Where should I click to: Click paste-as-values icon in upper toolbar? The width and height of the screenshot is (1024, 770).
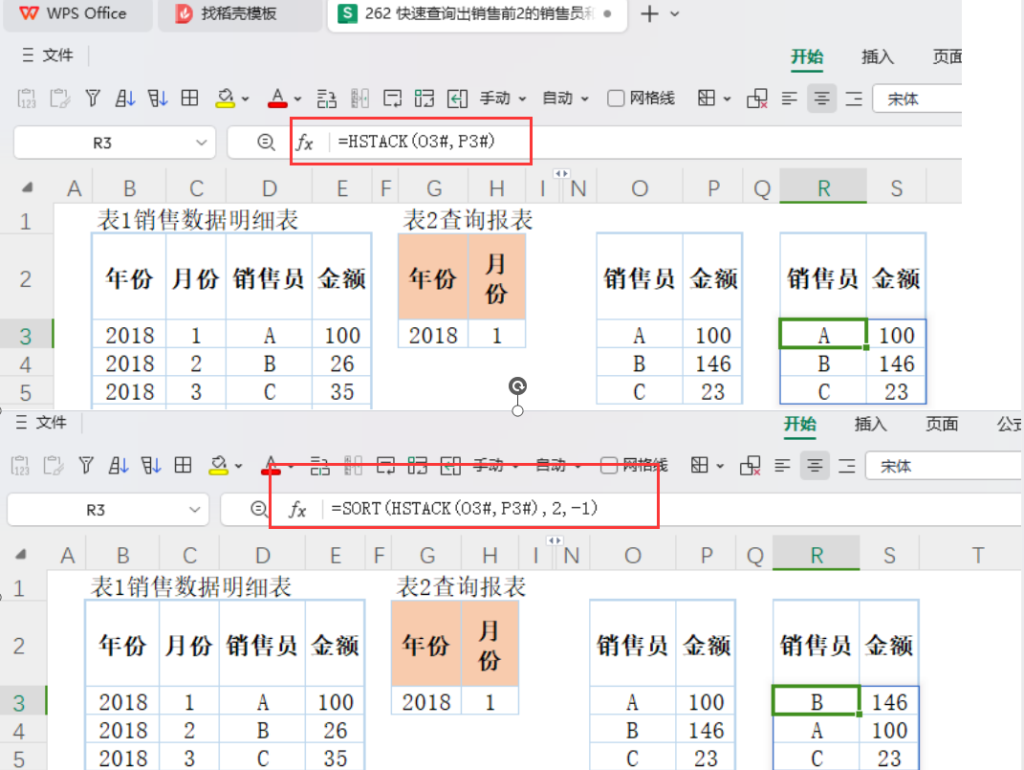(26, 99)
